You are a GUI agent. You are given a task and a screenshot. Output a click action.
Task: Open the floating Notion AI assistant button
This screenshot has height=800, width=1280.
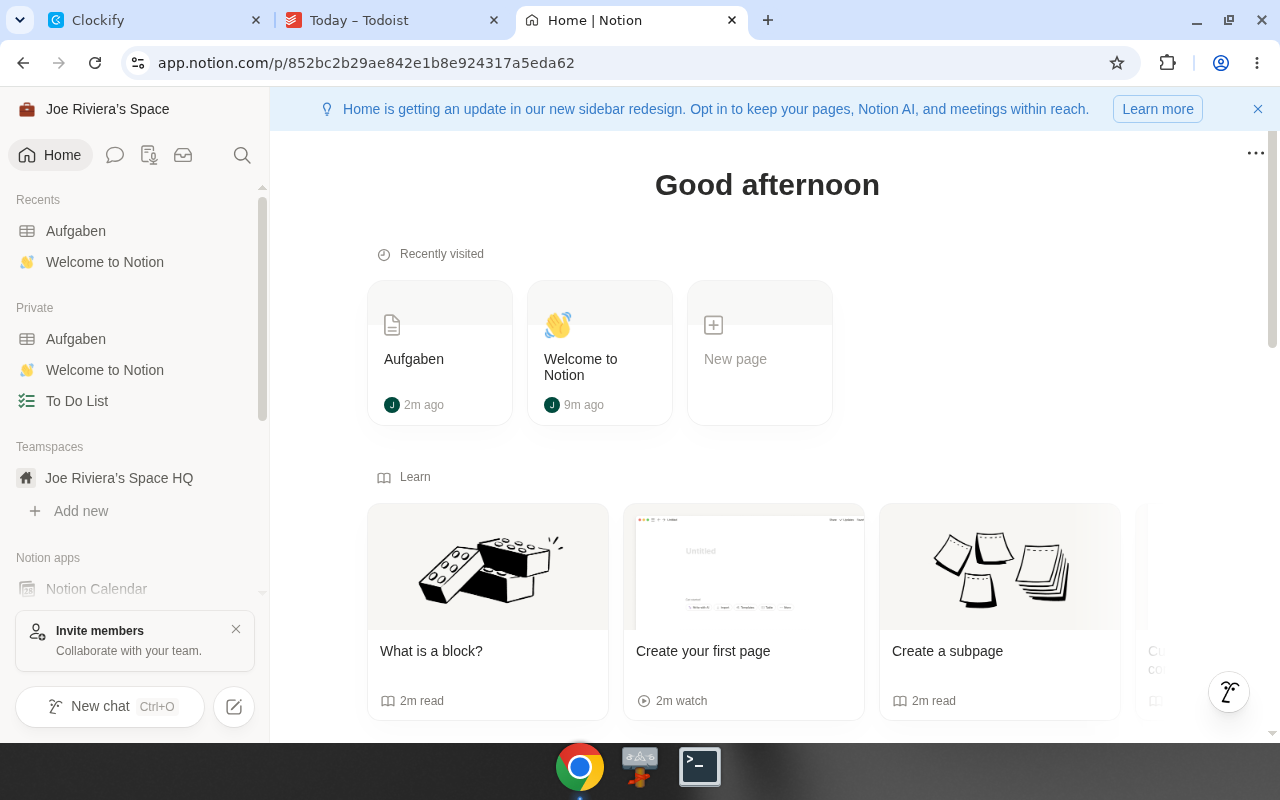click(x=1229, y=692)
